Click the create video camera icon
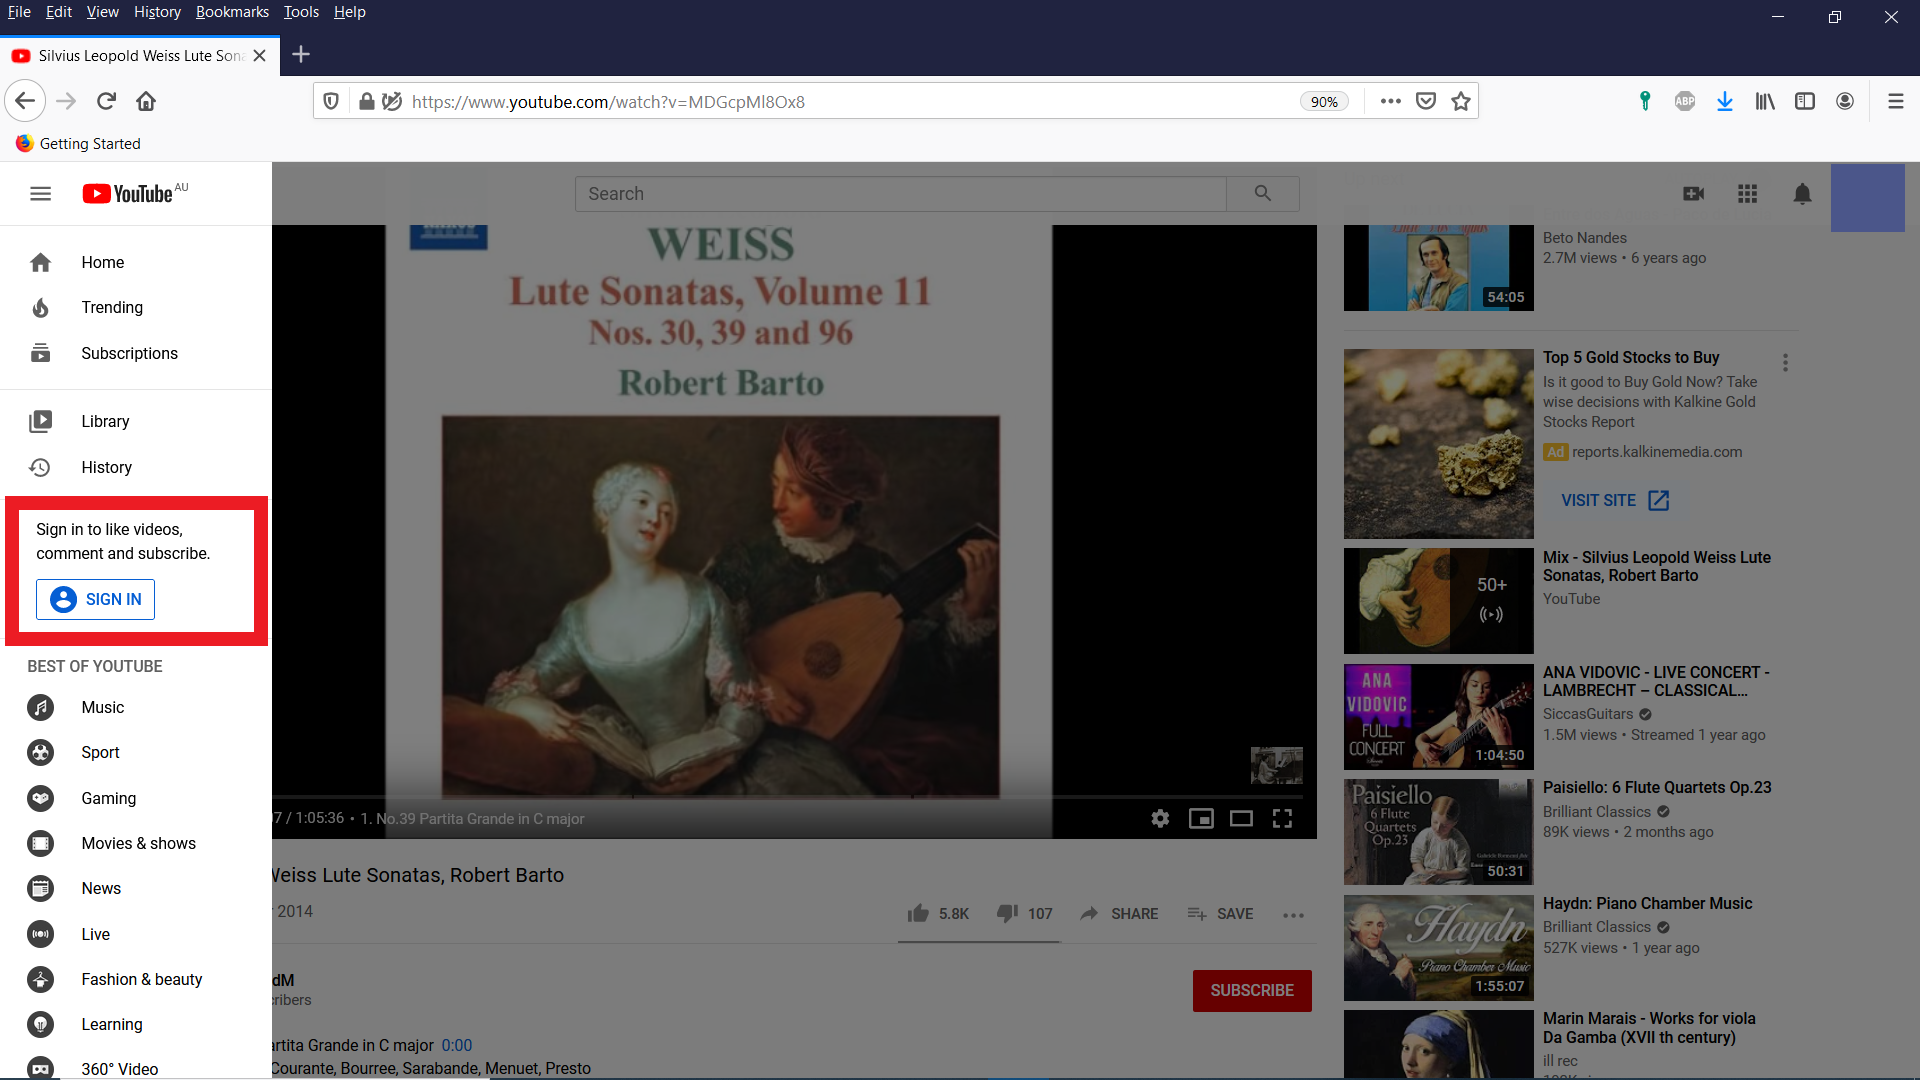 pos(1693,194)
